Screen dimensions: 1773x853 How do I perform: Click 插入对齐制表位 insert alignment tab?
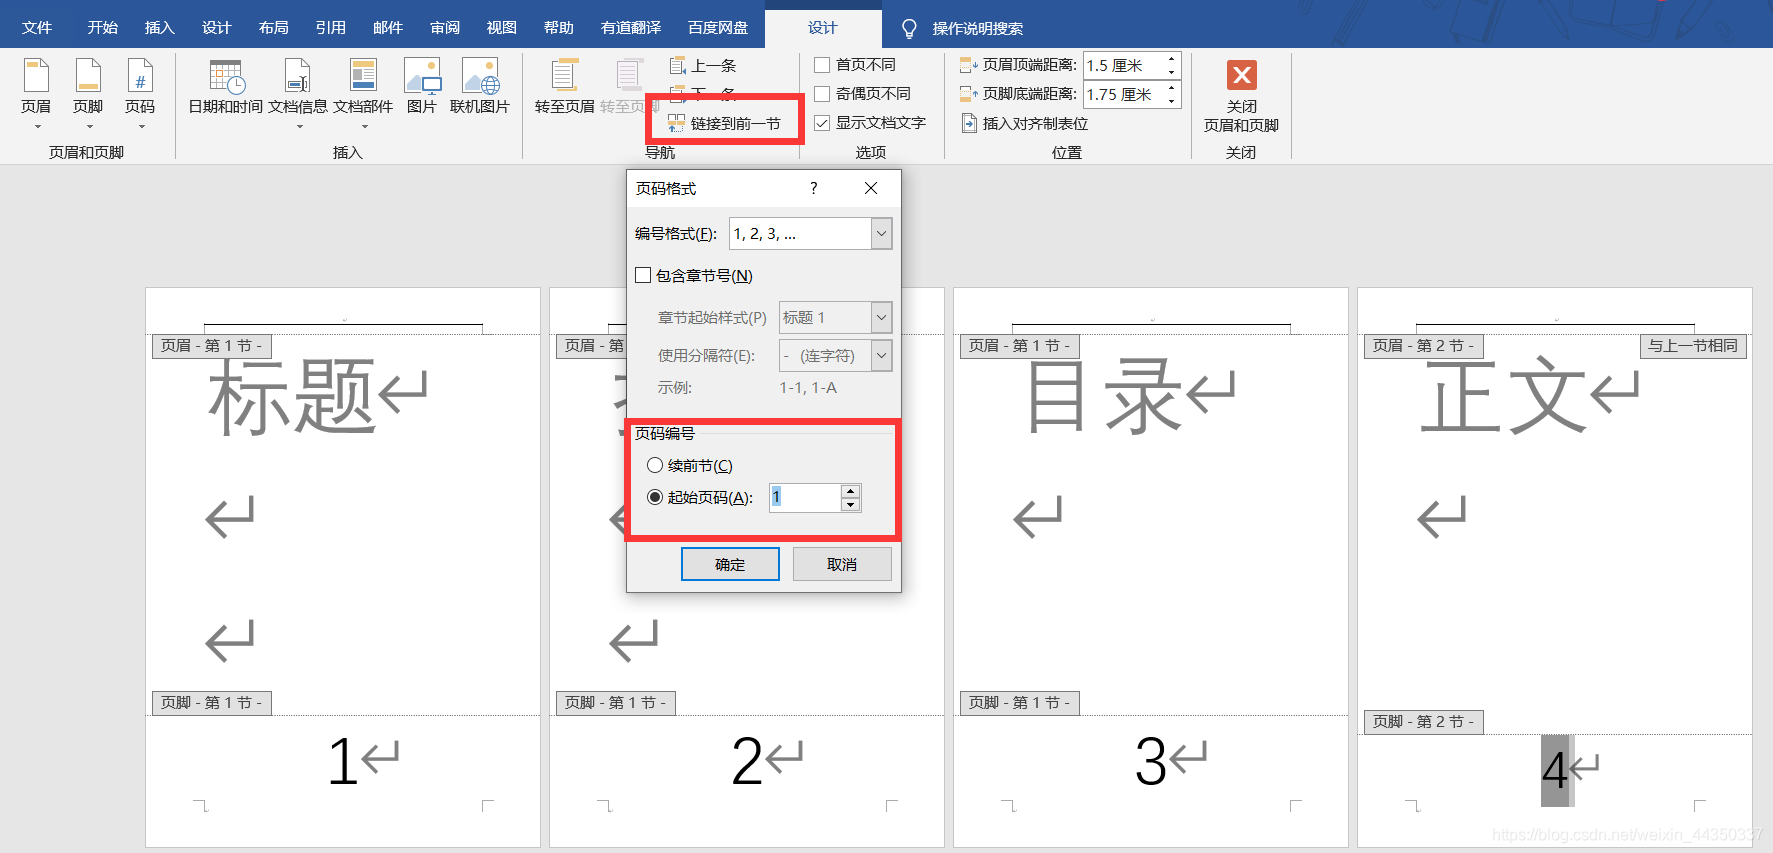click(1025, 123)
